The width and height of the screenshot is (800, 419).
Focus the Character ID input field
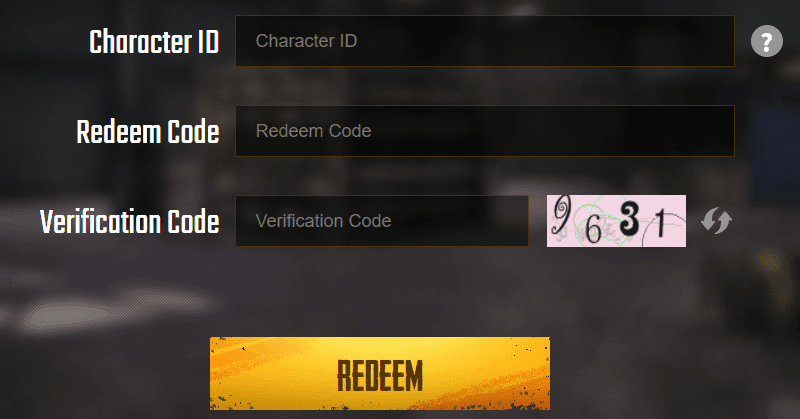(x=485, y=41)
